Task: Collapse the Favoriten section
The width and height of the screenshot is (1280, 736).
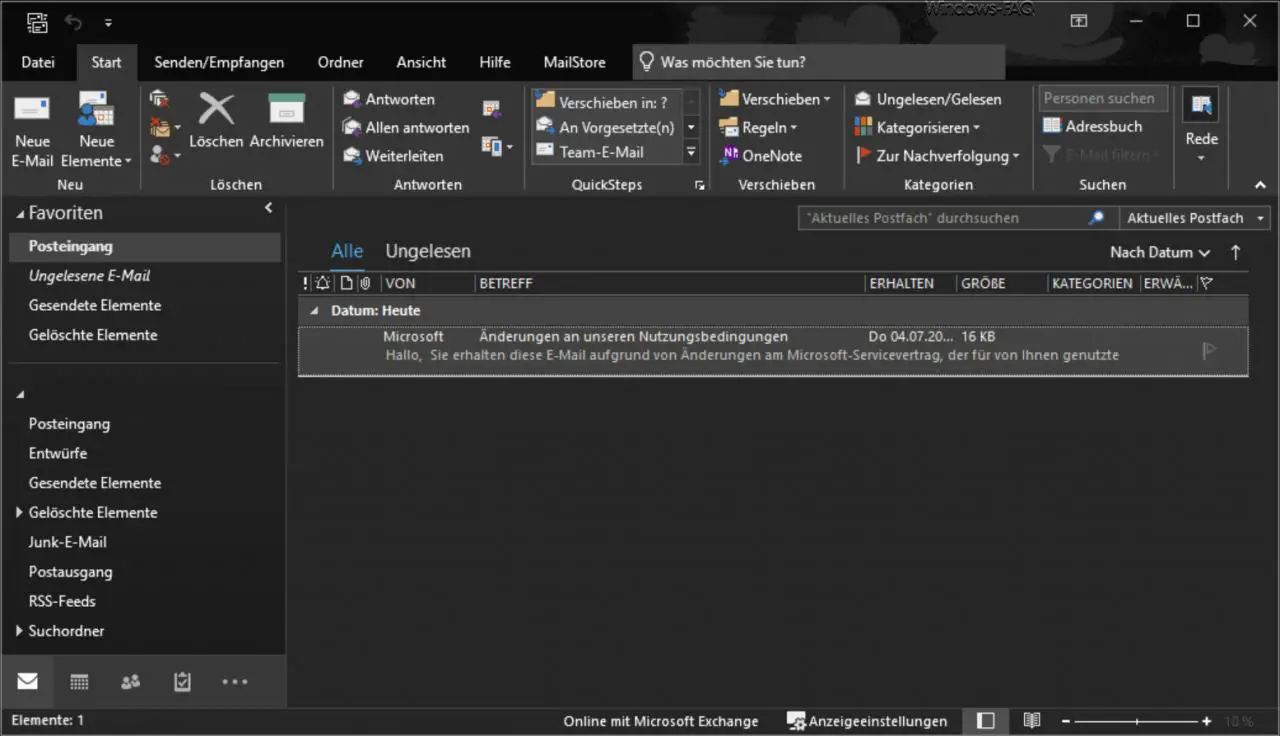Action: coord(20,214)
